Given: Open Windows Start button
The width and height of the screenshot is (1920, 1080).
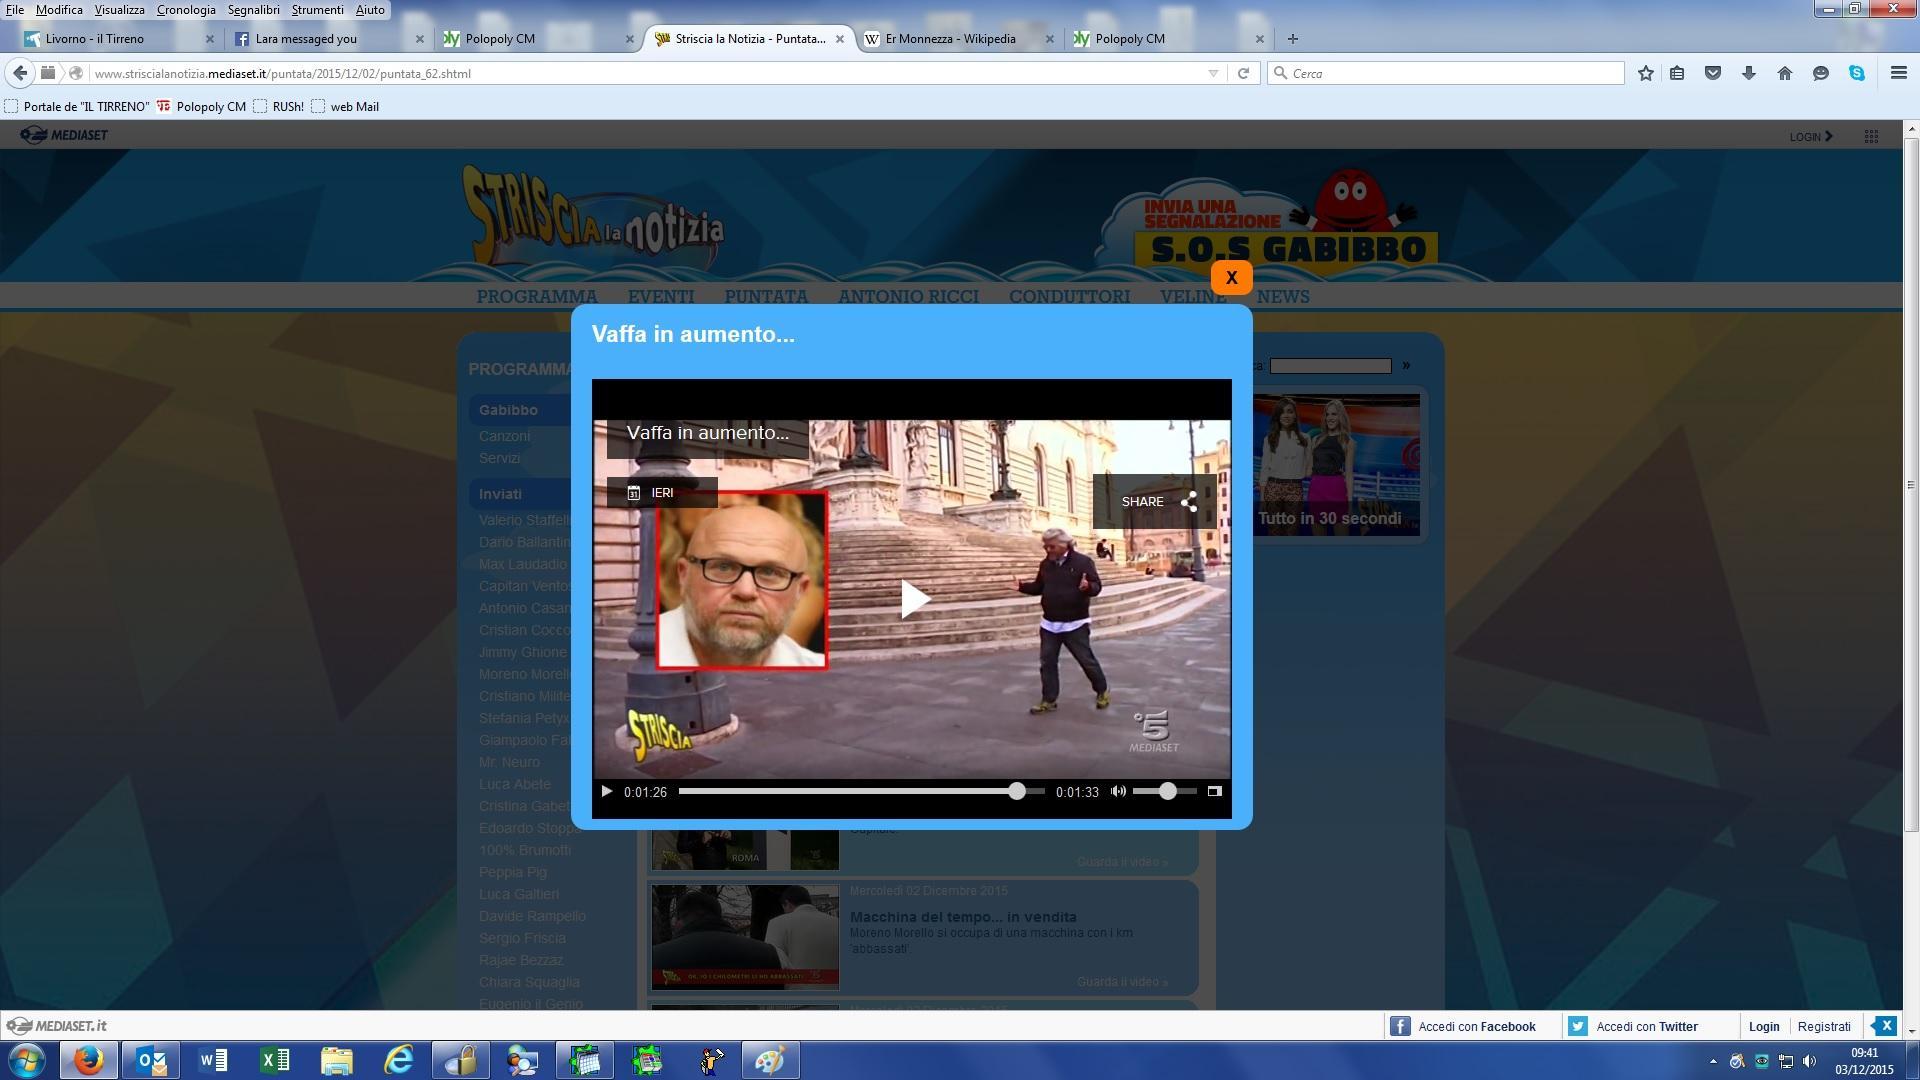Looking at the screenshot, I should (27, 1060).
